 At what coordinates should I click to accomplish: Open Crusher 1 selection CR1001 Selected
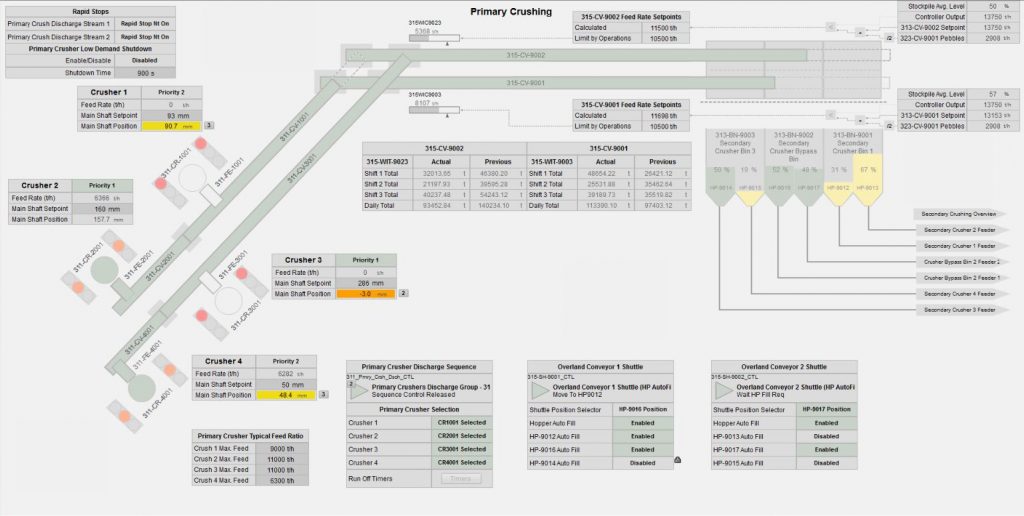(461, 422)
